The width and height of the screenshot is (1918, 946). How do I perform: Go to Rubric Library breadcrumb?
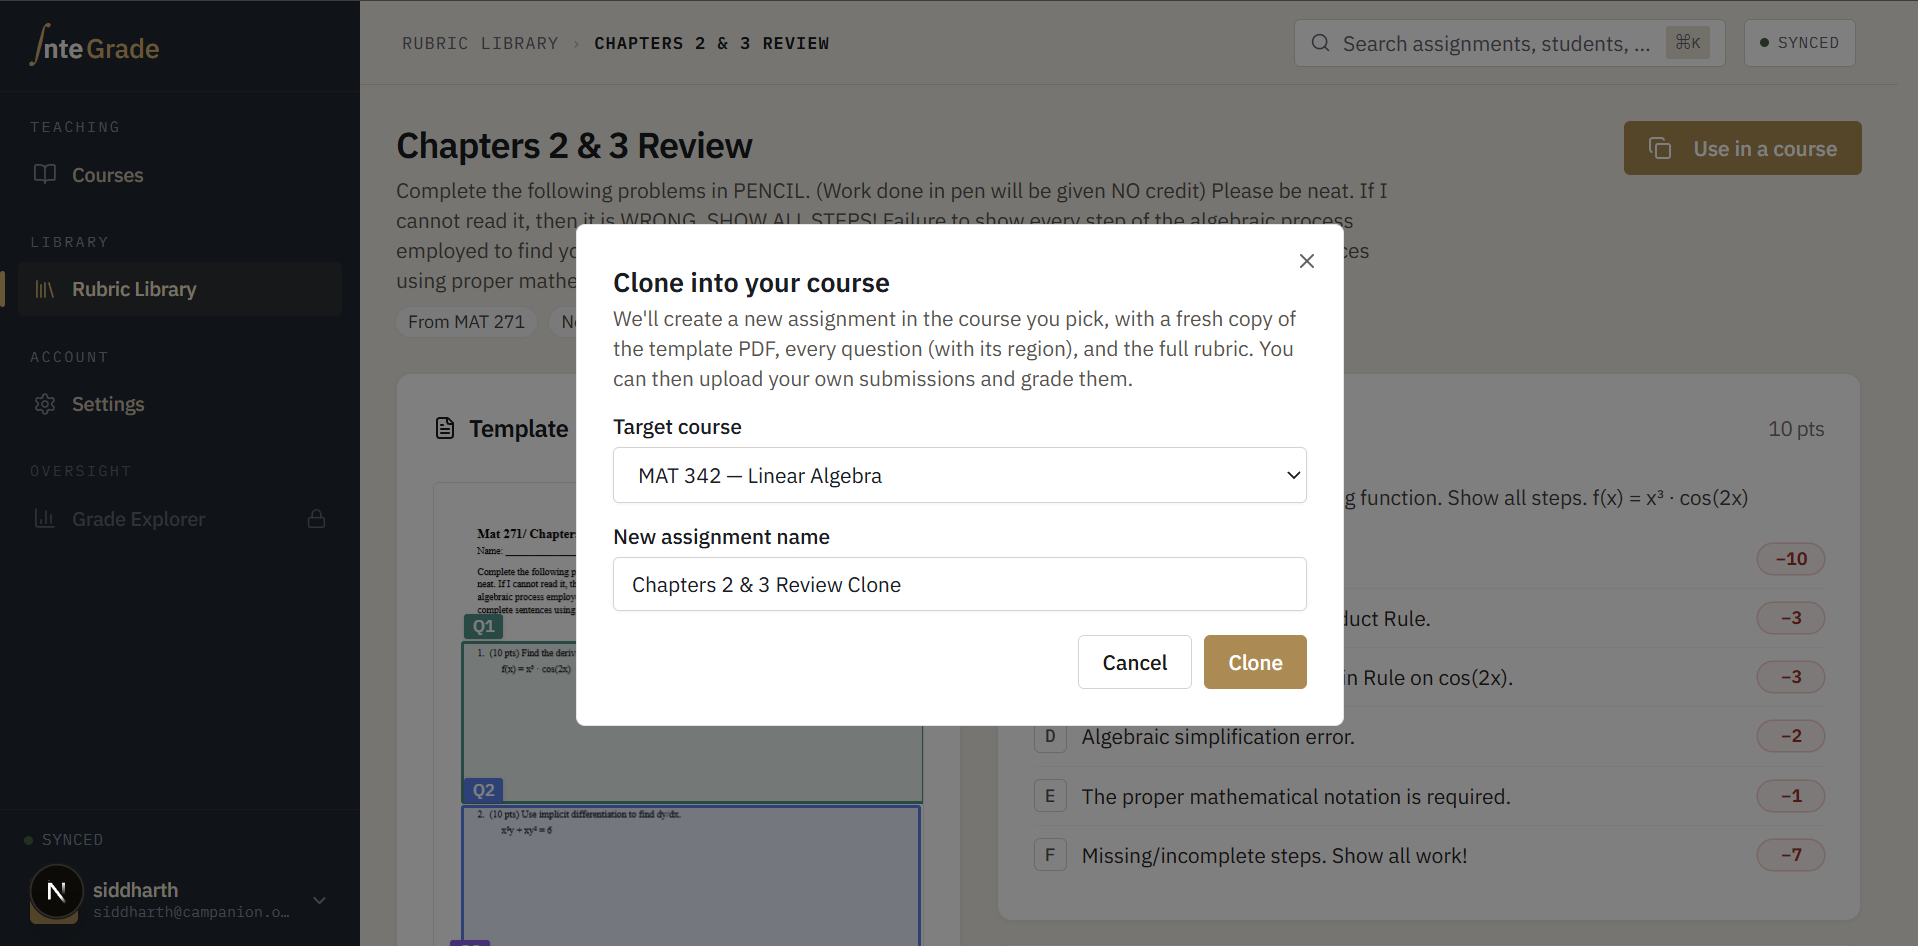(x=480, y=43)
